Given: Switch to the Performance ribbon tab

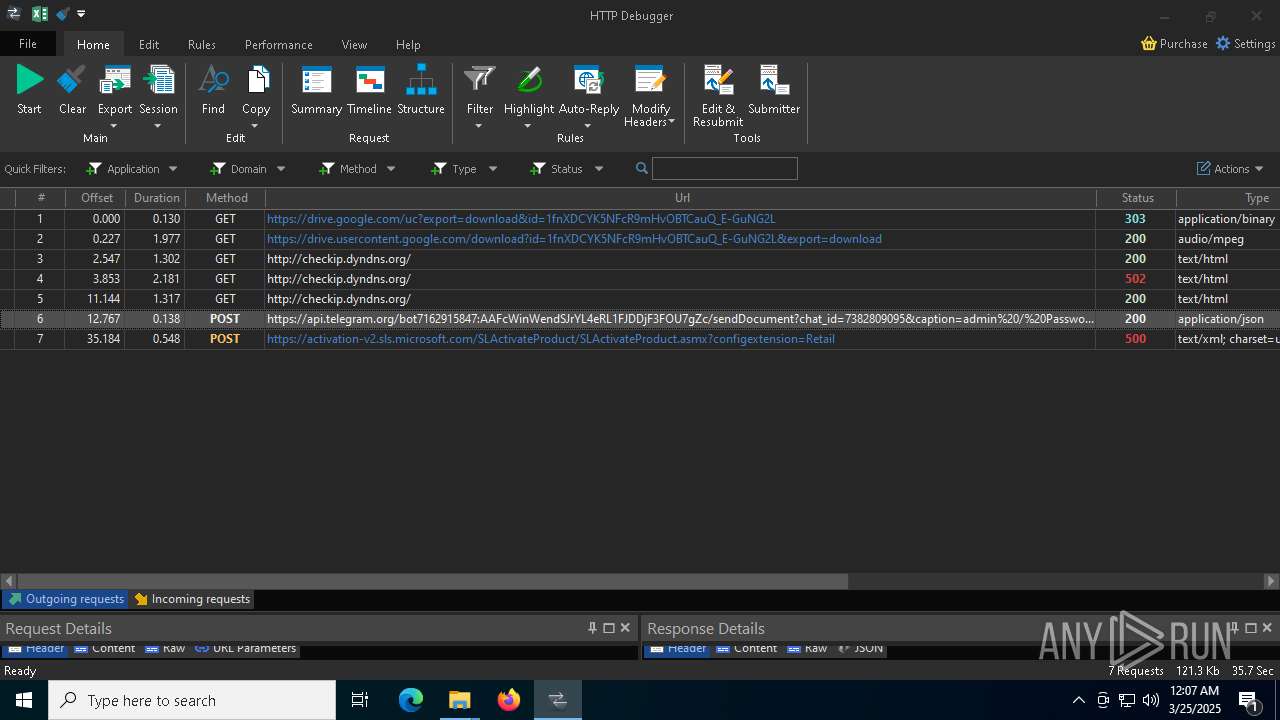Looking at the screenshot, I should coord(279,44).
